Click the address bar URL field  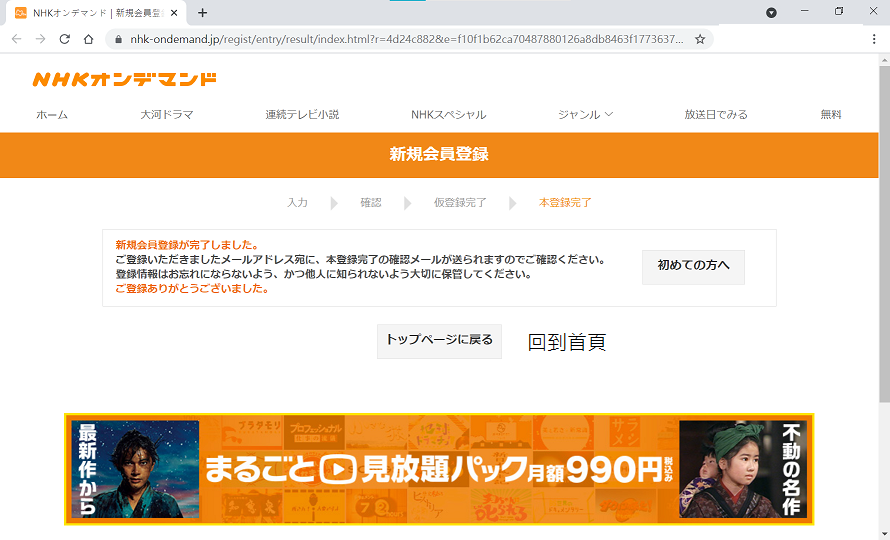tap(406, 39)
